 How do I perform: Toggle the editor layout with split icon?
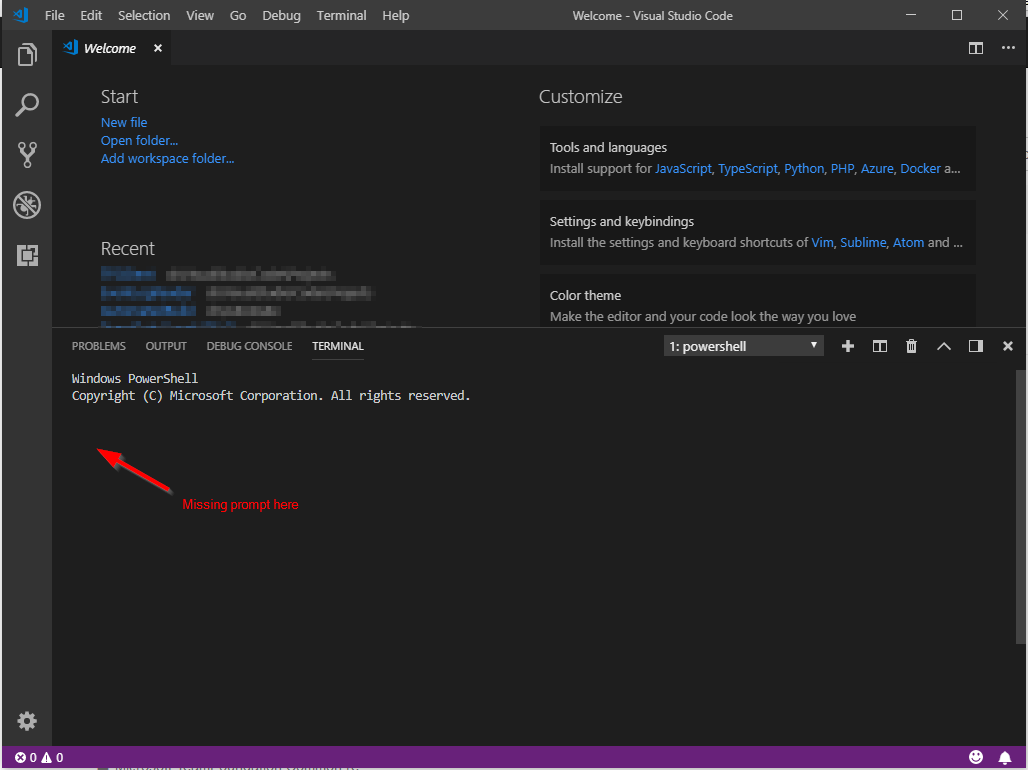pos(975,47)
